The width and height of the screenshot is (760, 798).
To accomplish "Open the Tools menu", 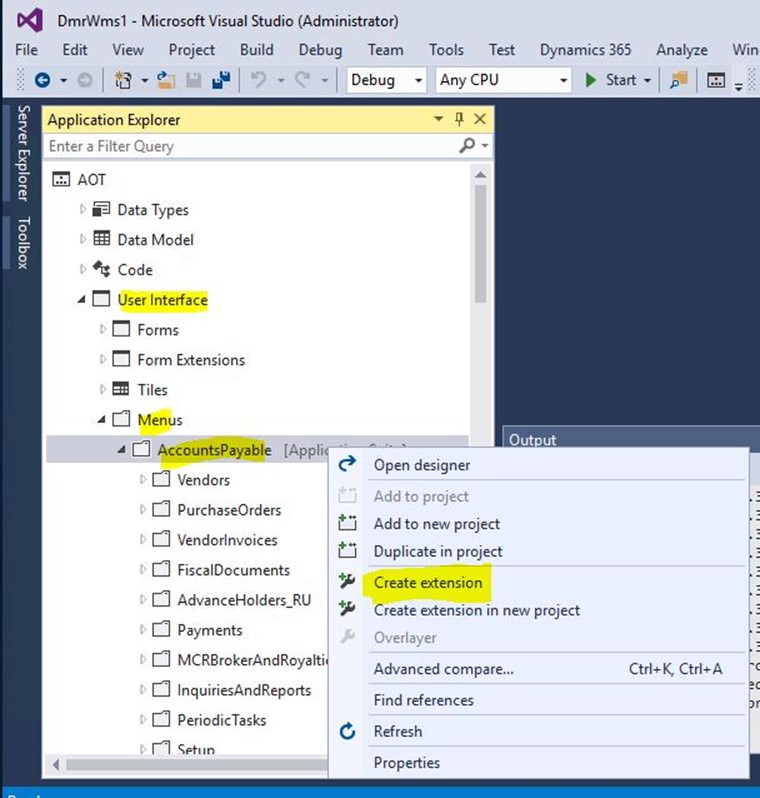I will click(x=446, y=50).
